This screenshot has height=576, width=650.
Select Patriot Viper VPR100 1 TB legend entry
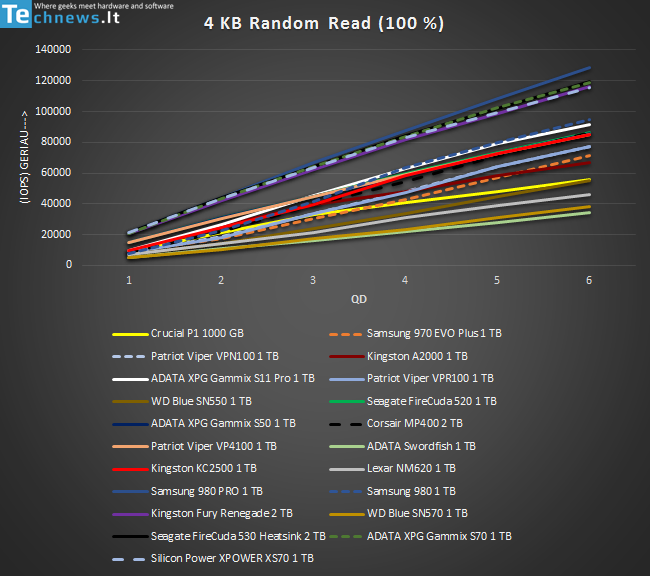click(x=411, y=379)
